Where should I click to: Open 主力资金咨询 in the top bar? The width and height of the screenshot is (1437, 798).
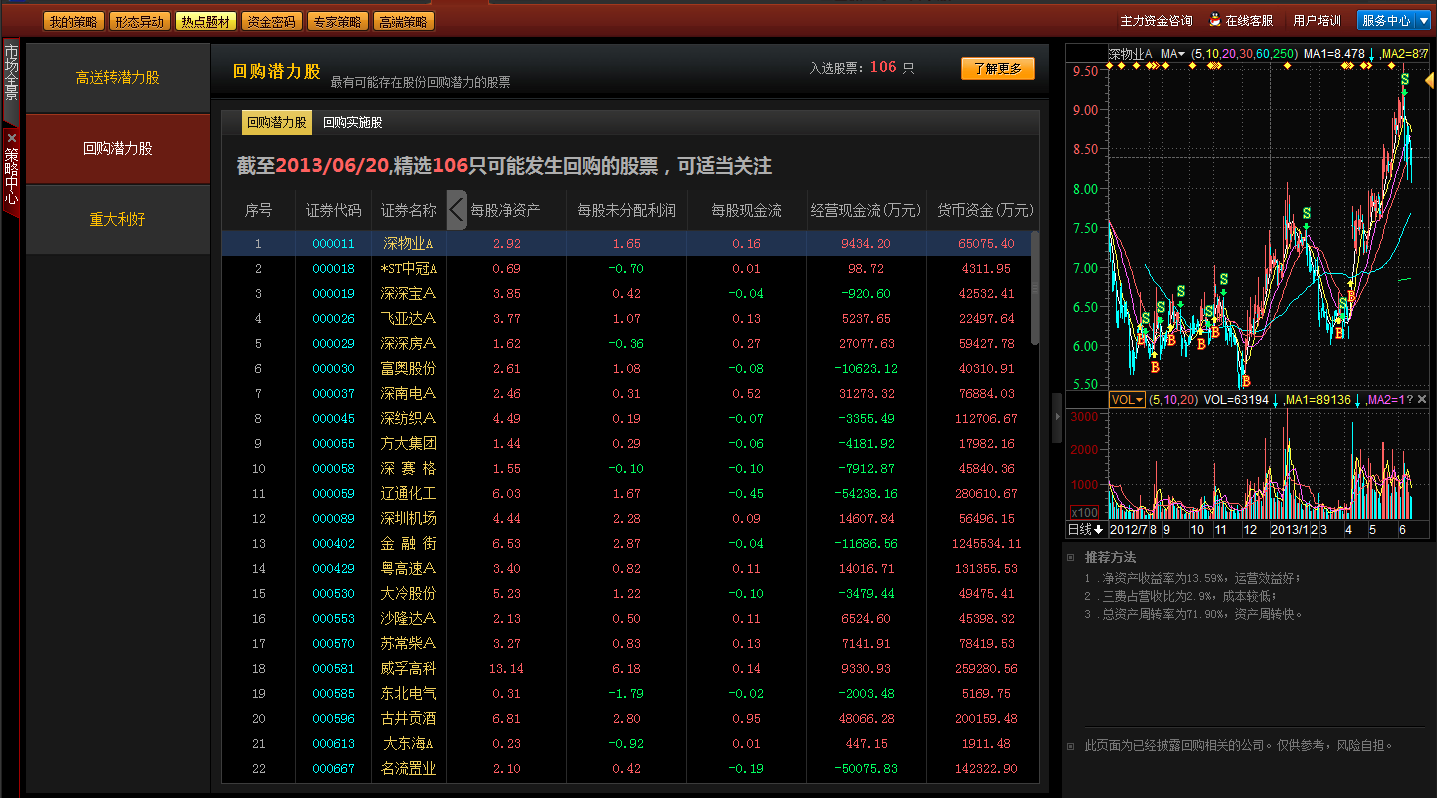[x=1156, y=21]
